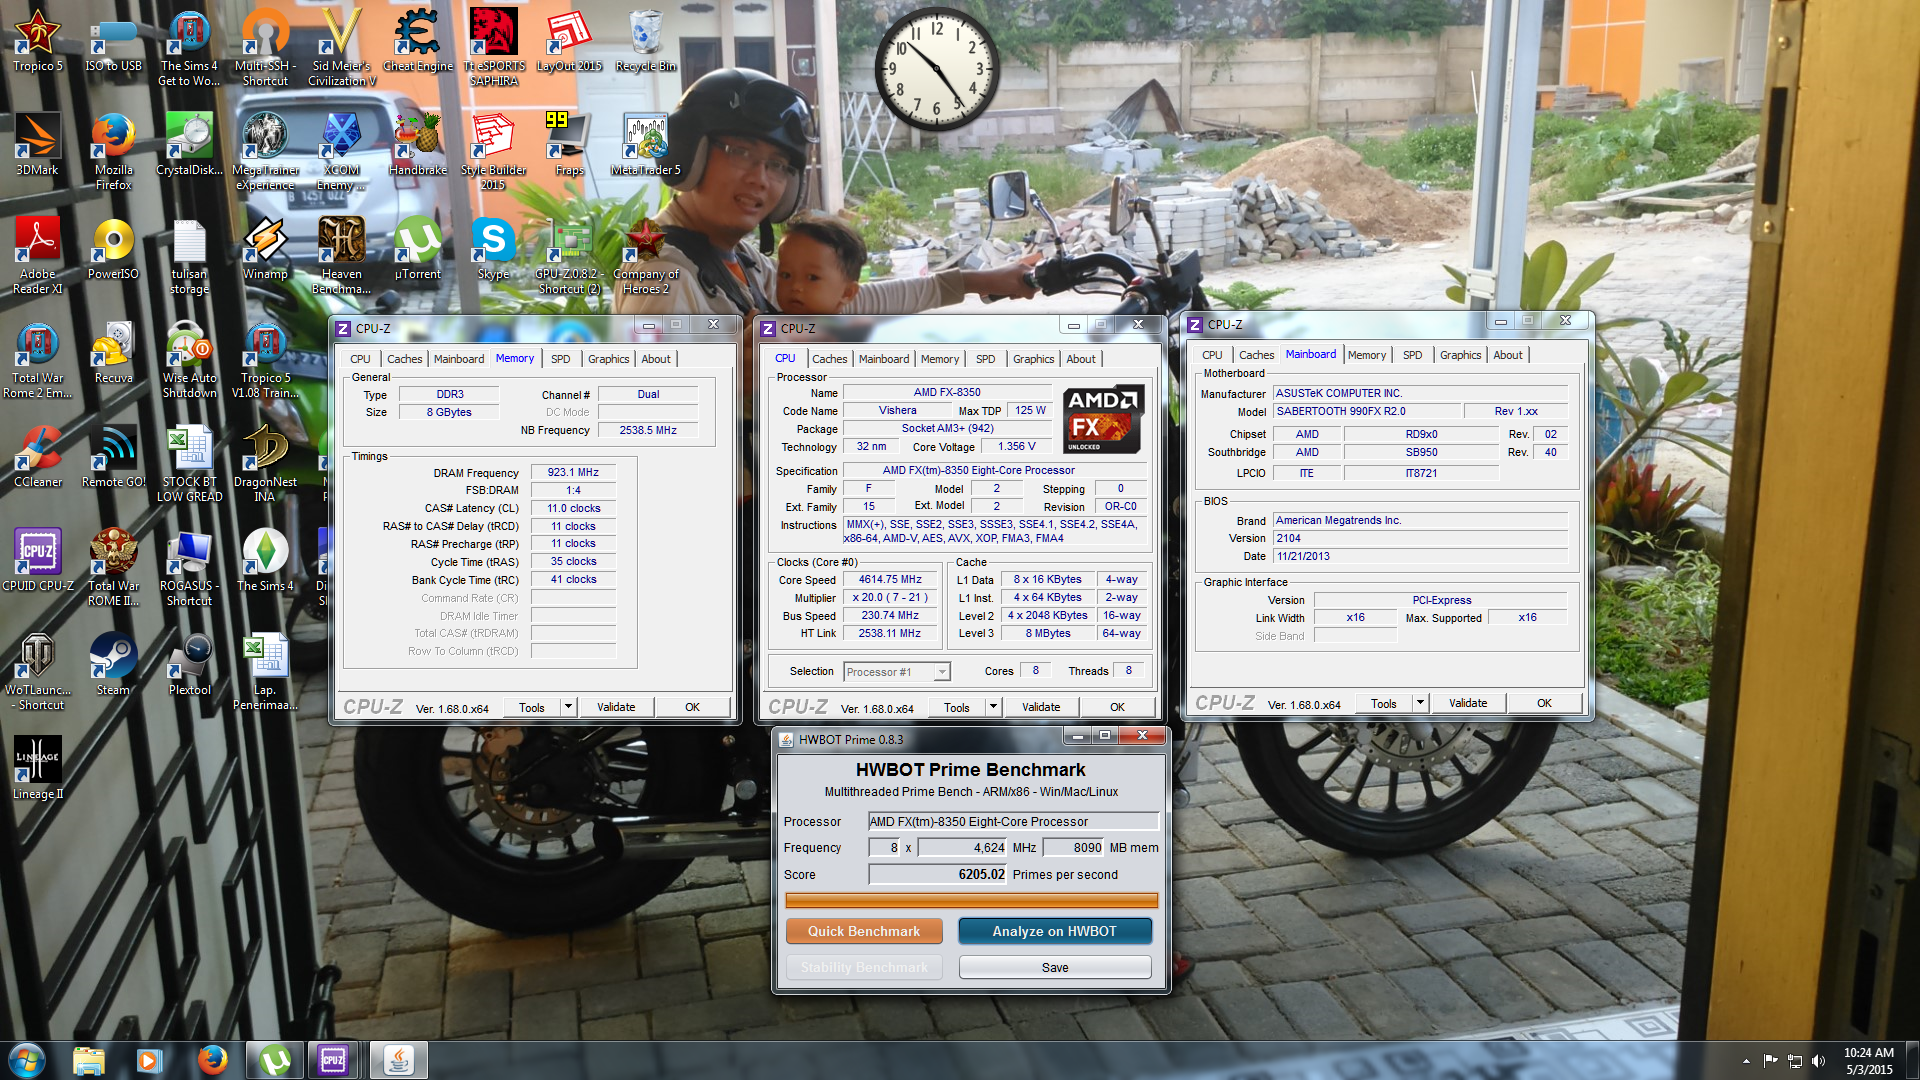Start the Quick Benchmark in HWBOT Prime
This screenshot has width=1920, height=1080.
click(864, 931)
